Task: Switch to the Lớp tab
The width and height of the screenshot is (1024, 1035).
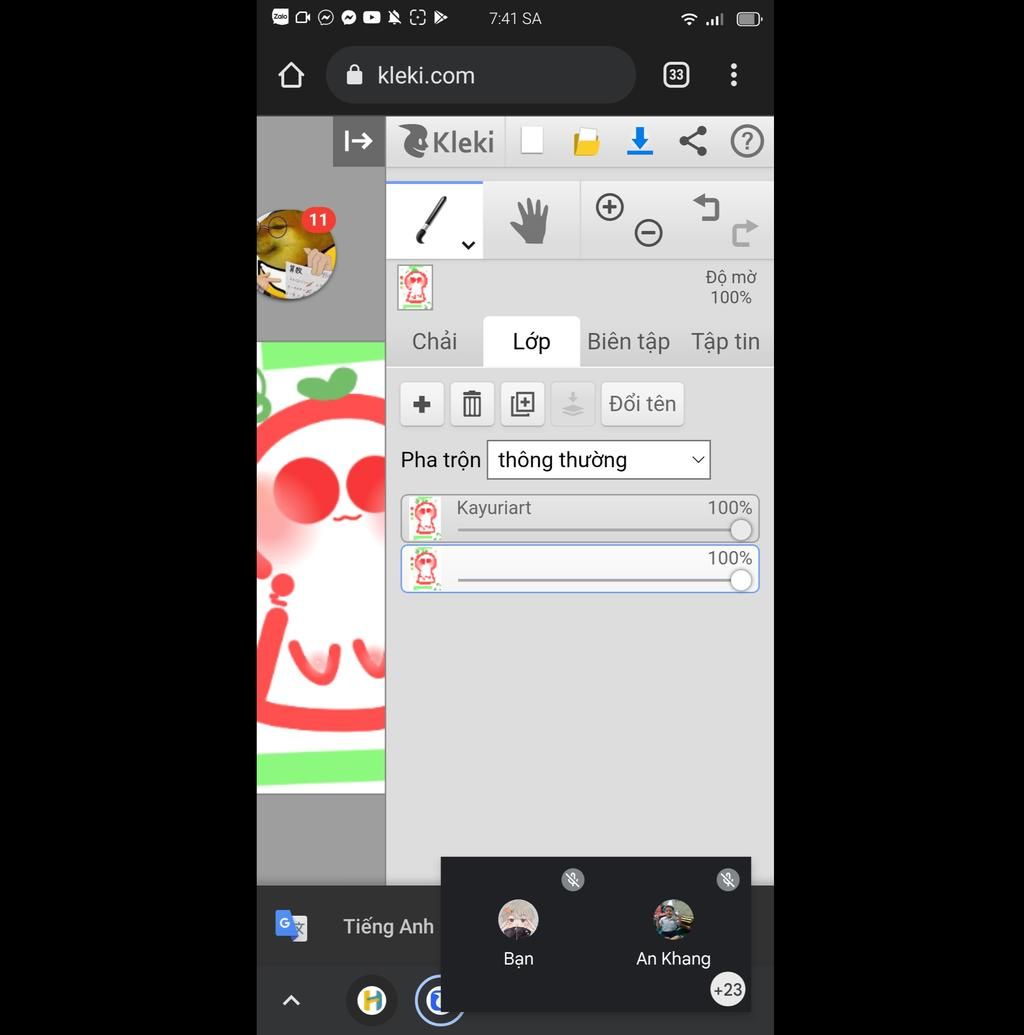Action: (x=531, y=341)
